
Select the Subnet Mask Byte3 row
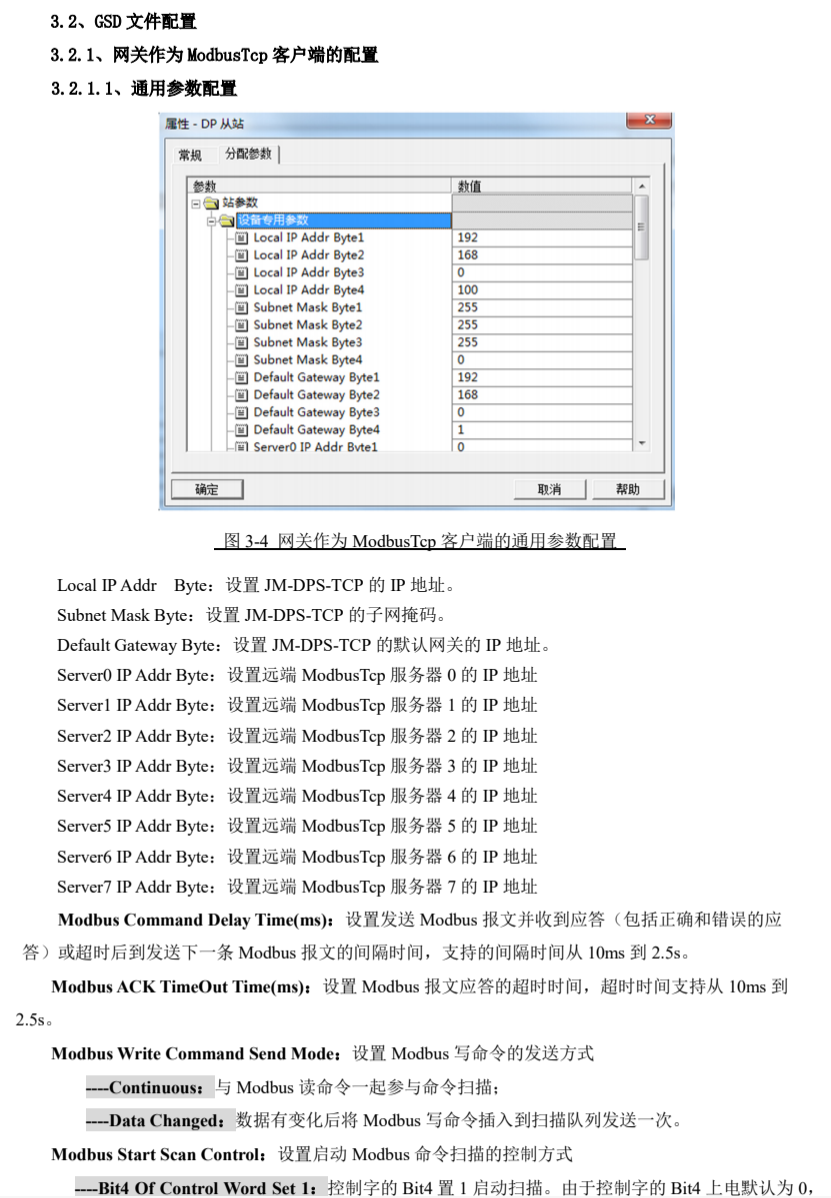308,343
